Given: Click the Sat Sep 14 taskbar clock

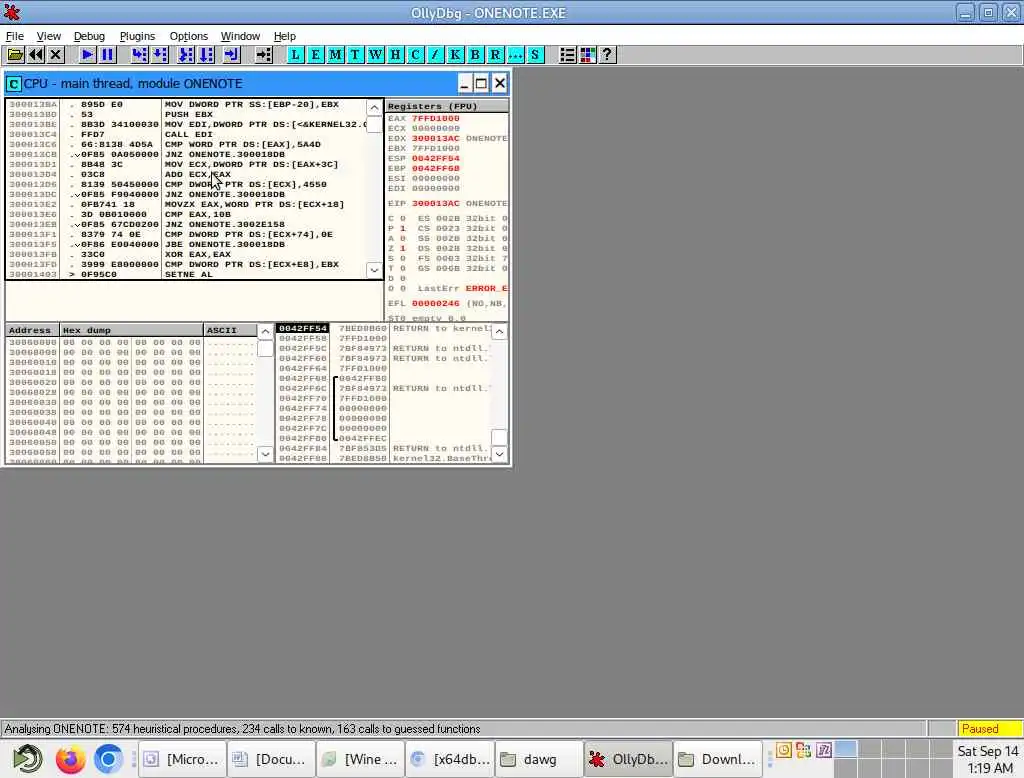Looking at the screenshot, I should 987,759.
